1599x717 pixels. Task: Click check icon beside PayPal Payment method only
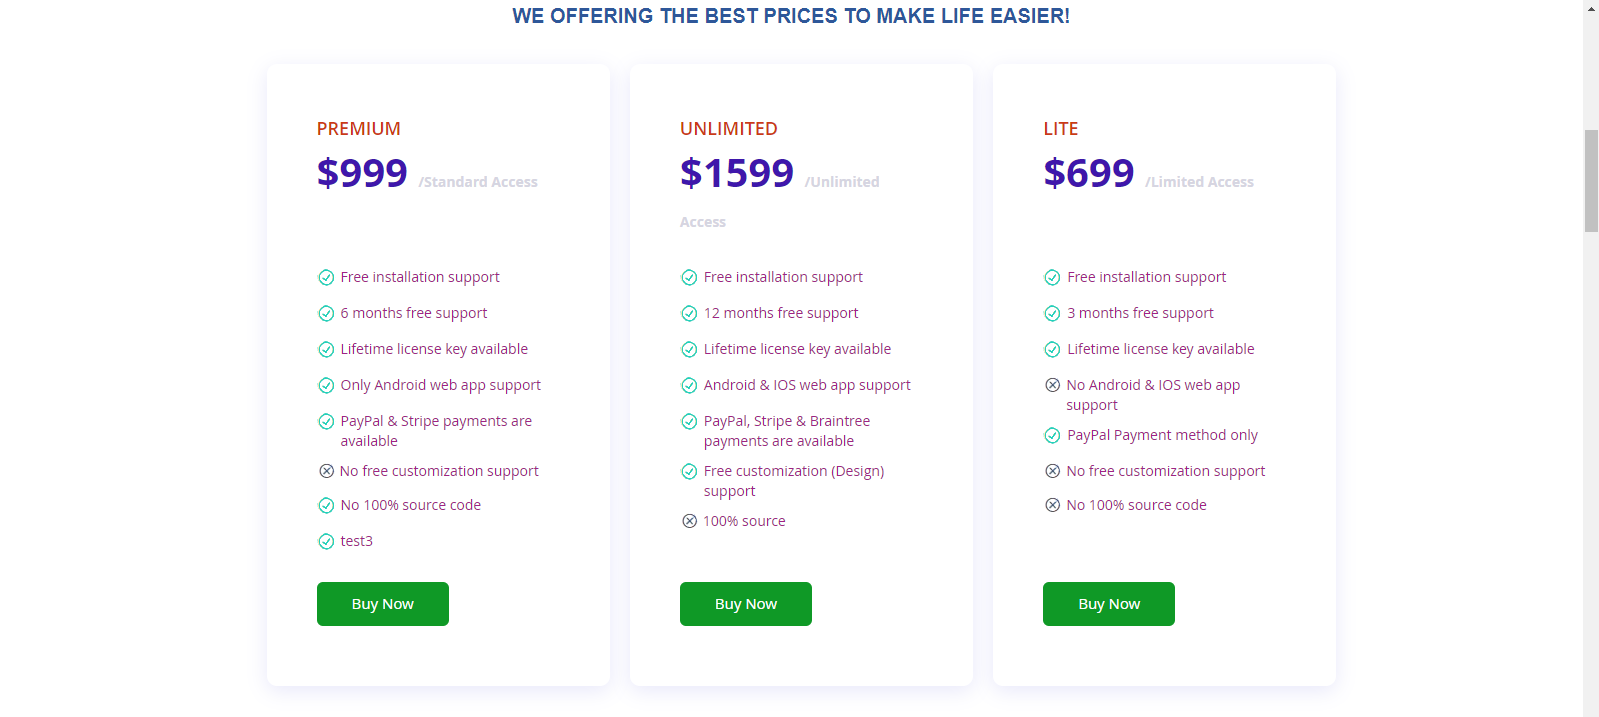(1052, 435)
